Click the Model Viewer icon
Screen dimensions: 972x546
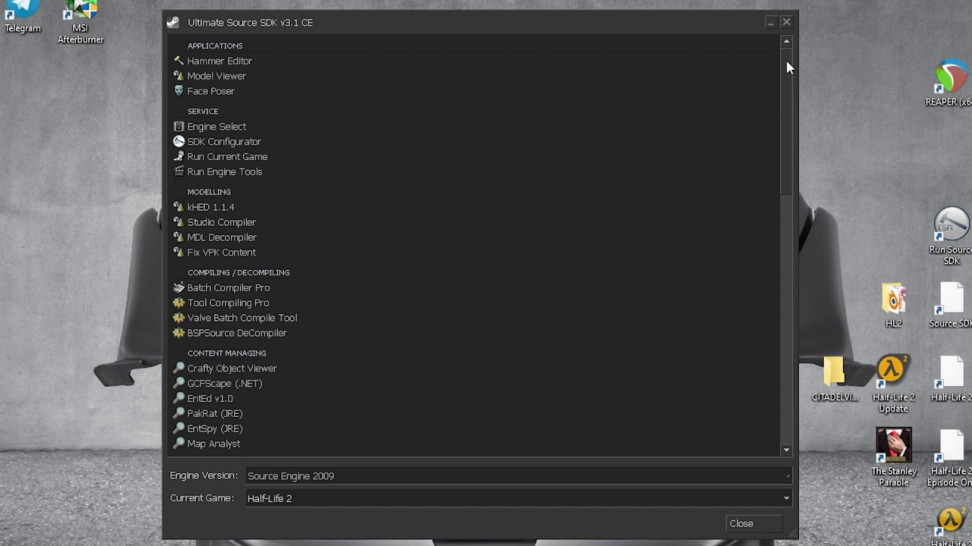(179, 76)
